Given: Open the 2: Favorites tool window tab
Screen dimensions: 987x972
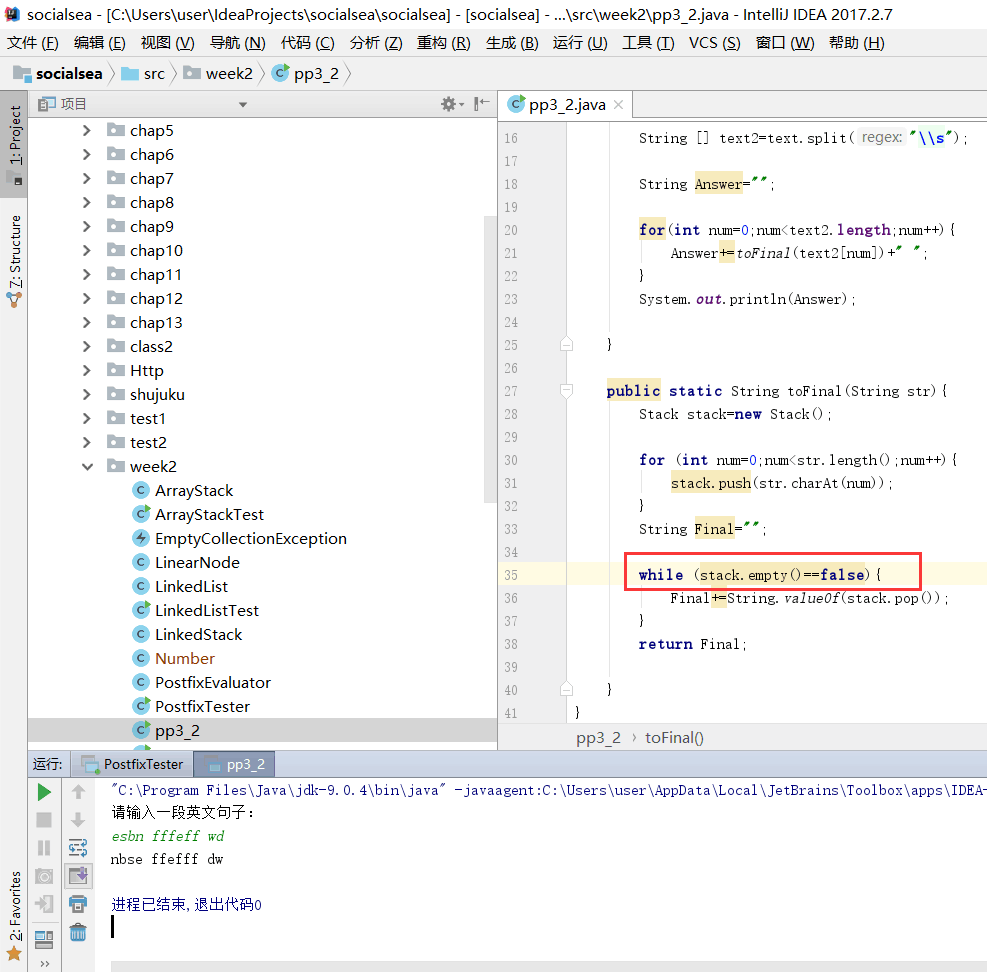Looking at the screenshot, I should 15,915.
